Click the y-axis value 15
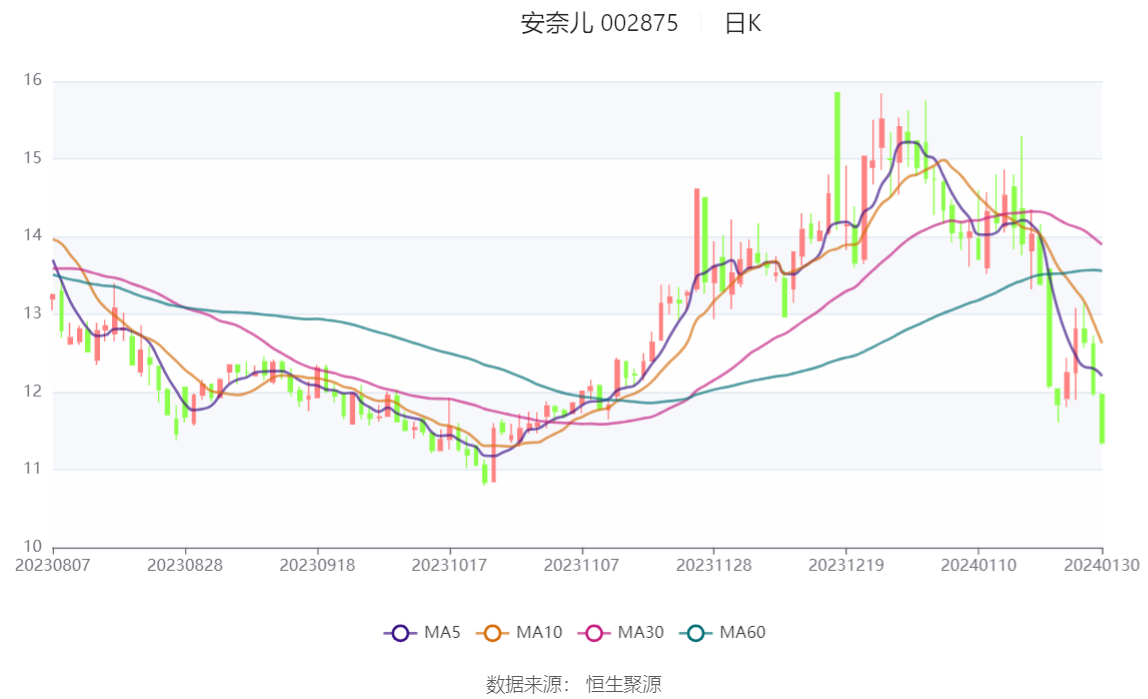The height and width of the screenshot is (699, 1148). click(x=32, y=157)
